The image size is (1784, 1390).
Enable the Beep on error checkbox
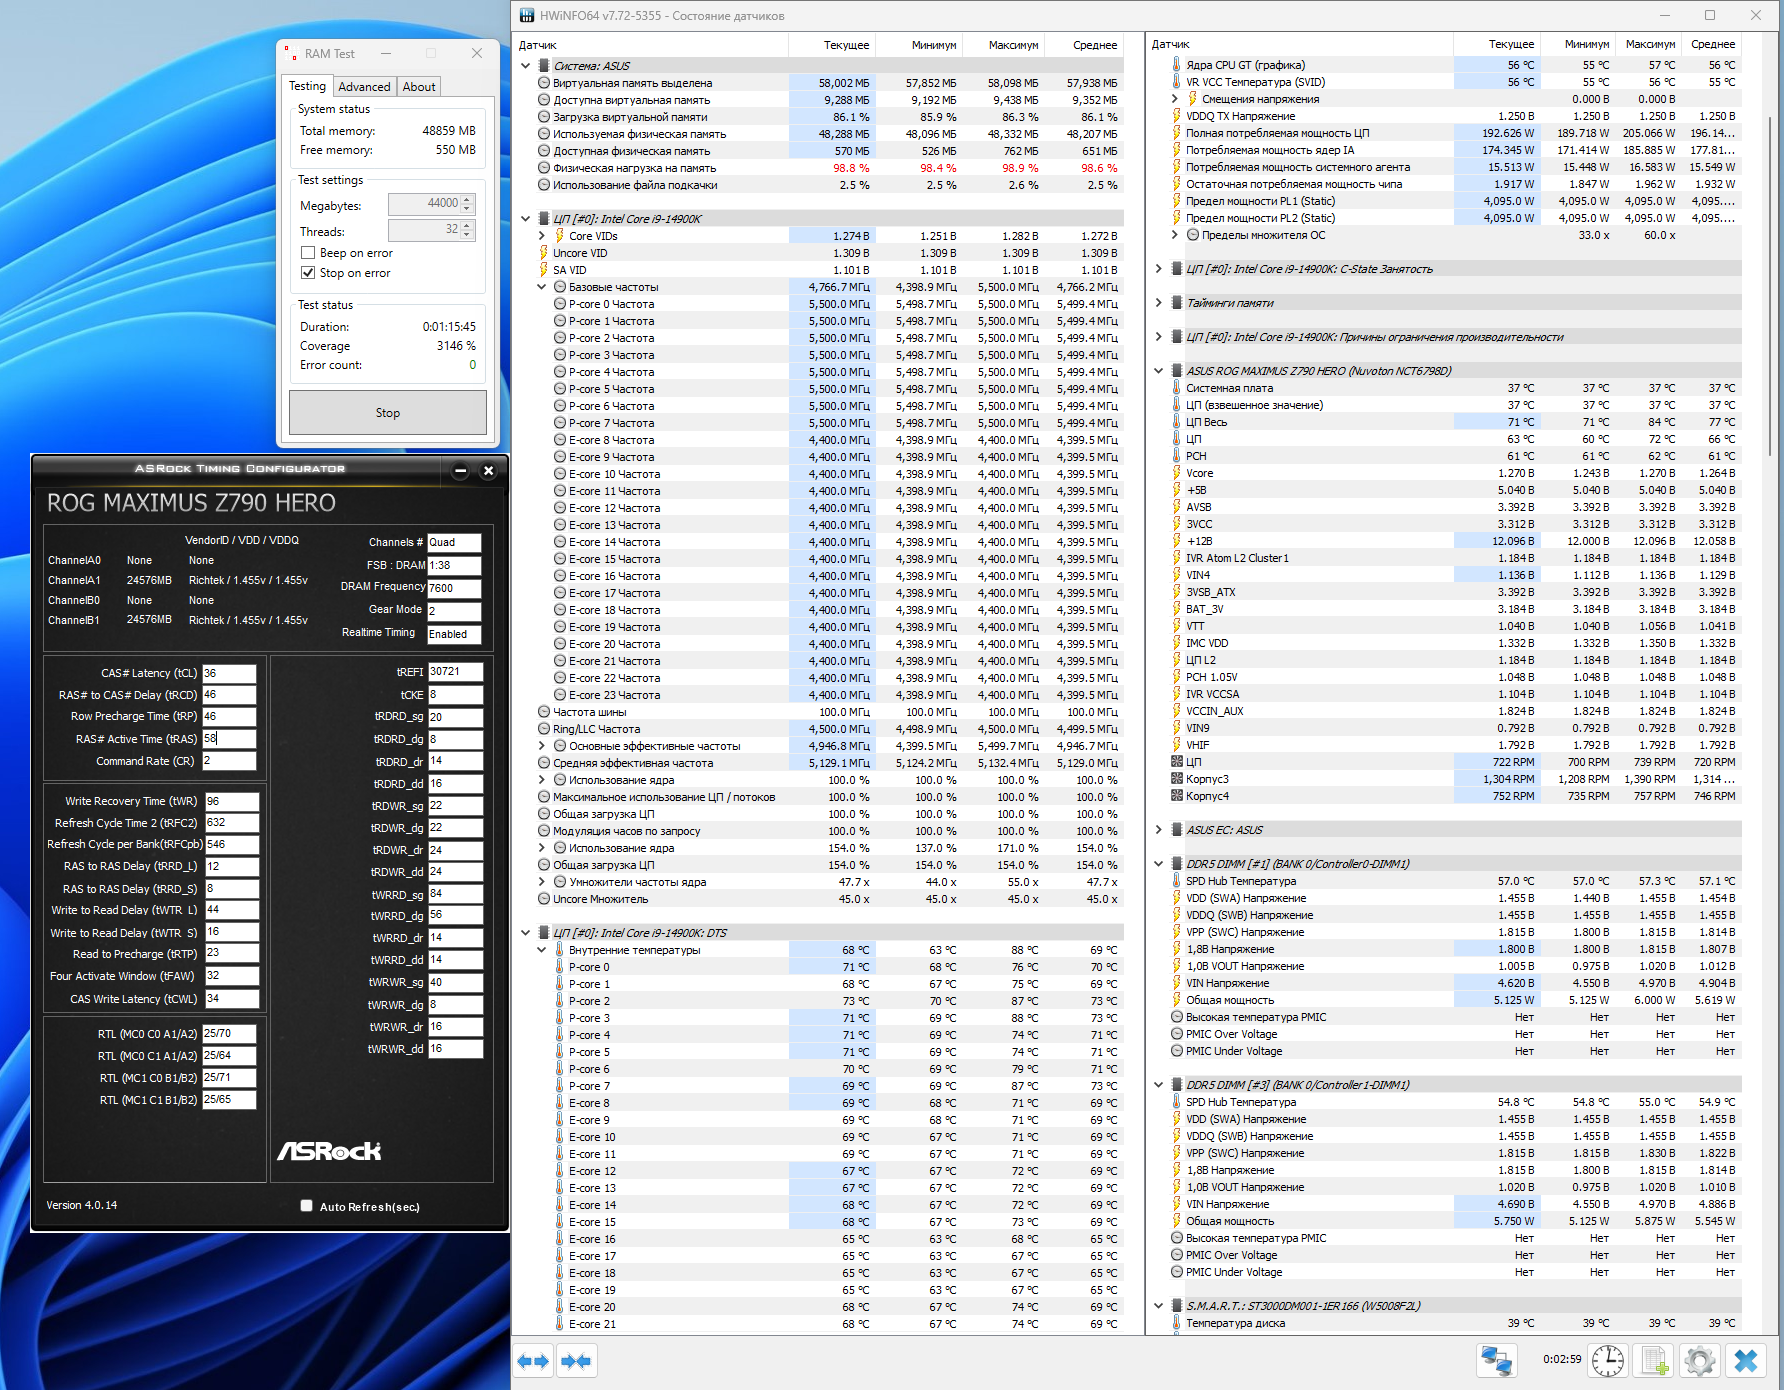coord(308,253)
